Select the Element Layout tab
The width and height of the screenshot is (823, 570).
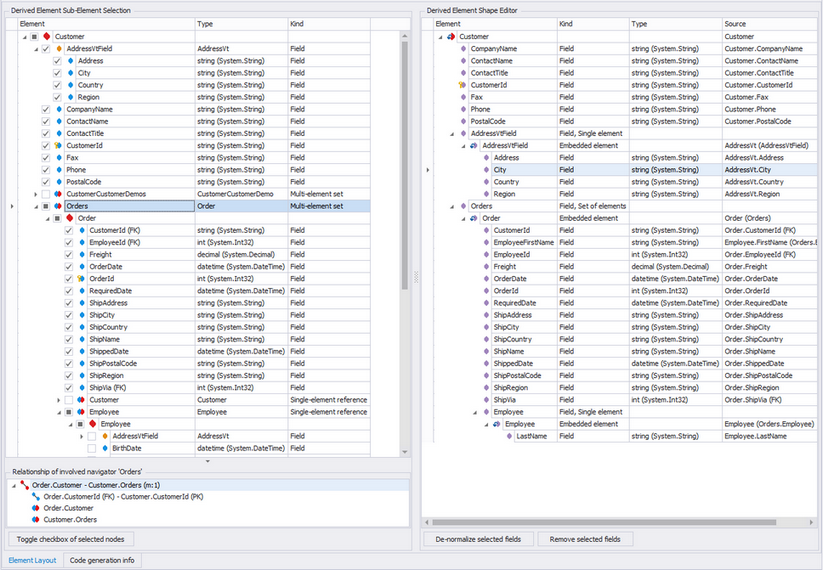(32, 560)
